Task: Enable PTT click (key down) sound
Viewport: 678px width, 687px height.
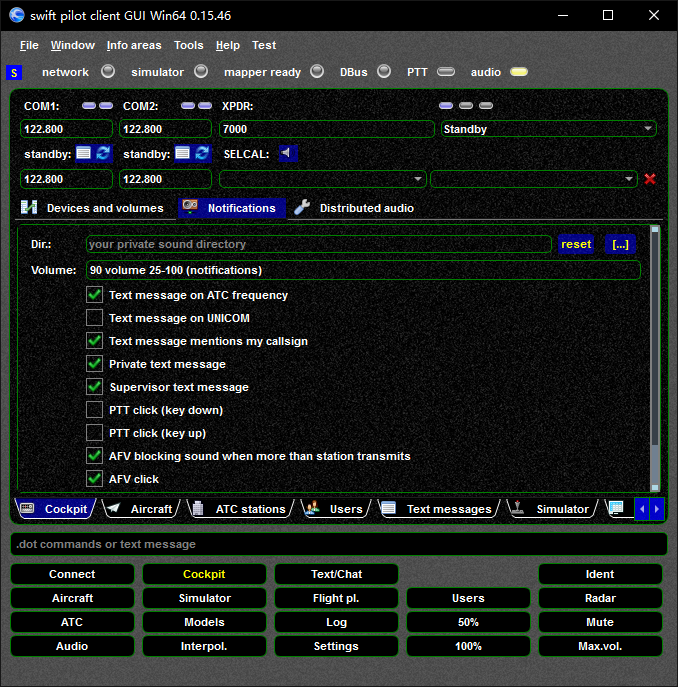Action: point(95,410)
